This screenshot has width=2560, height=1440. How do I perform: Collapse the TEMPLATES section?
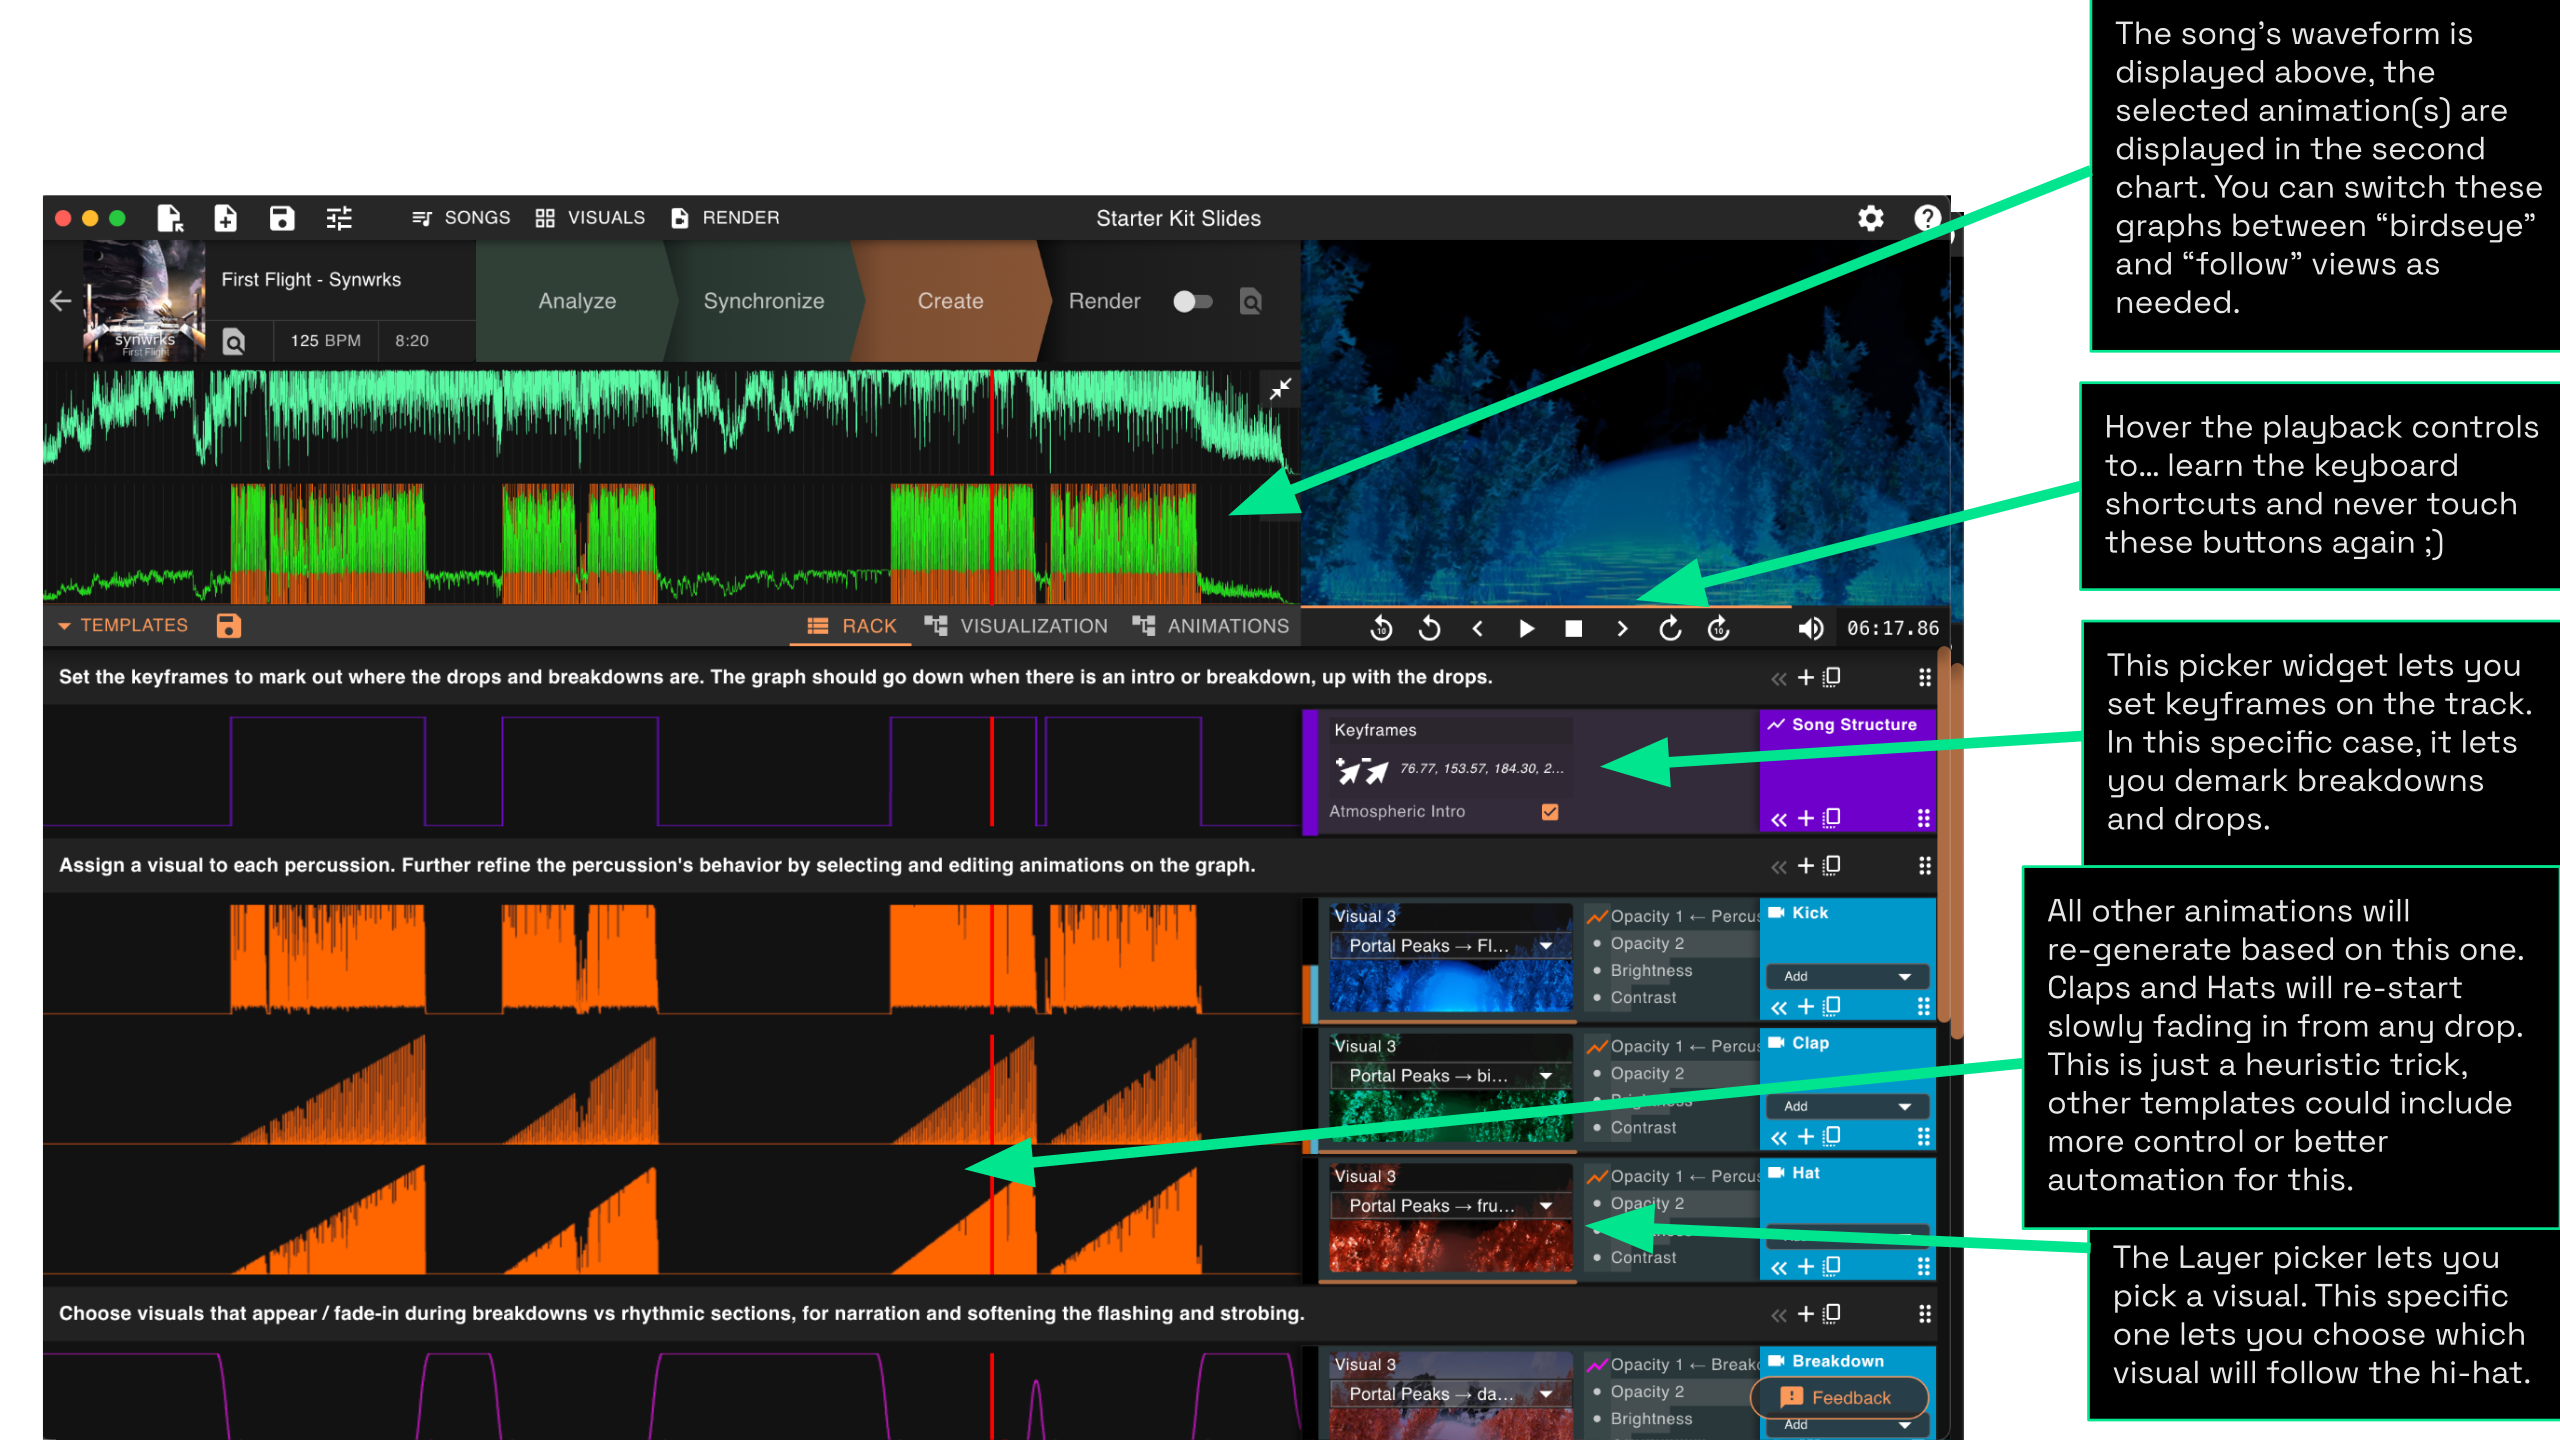(x=66, y=625)
